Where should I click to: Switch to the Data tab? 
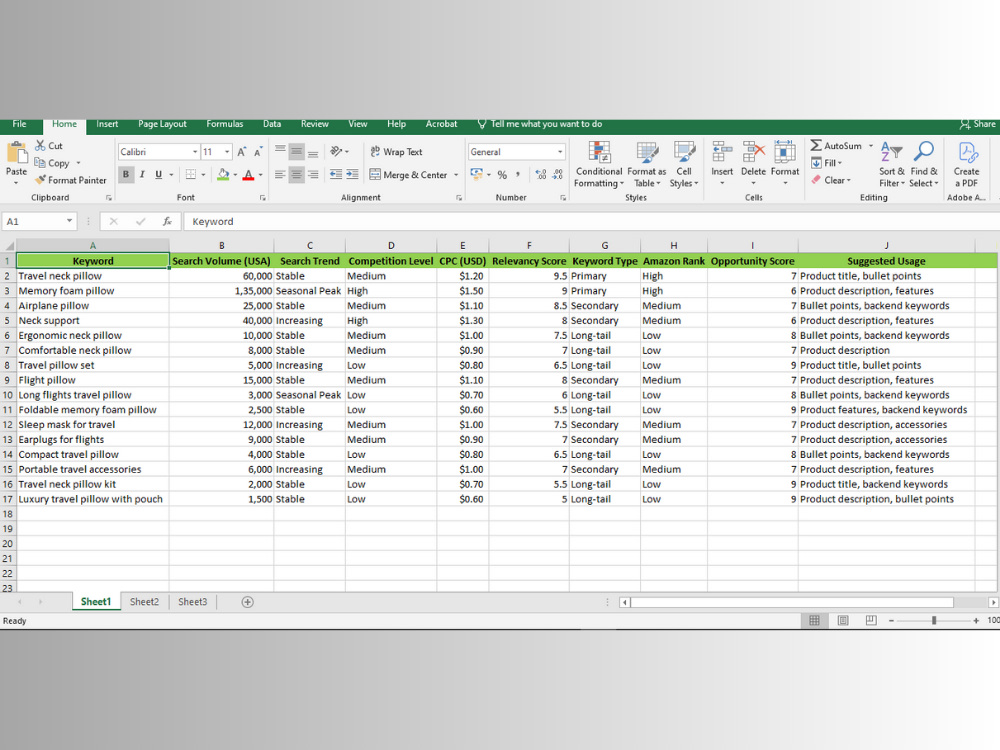[272, 124]
